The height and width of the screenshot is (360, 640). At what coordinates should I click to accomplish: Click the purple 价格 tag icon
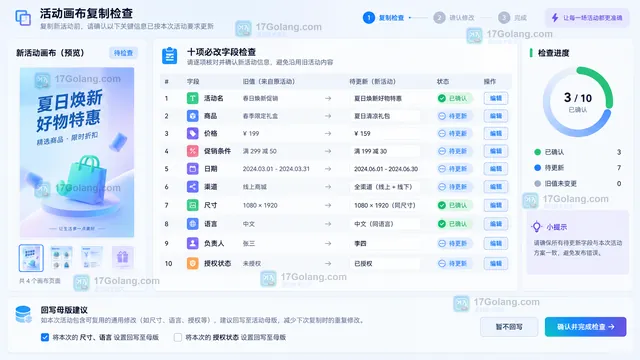click(192, 133)
